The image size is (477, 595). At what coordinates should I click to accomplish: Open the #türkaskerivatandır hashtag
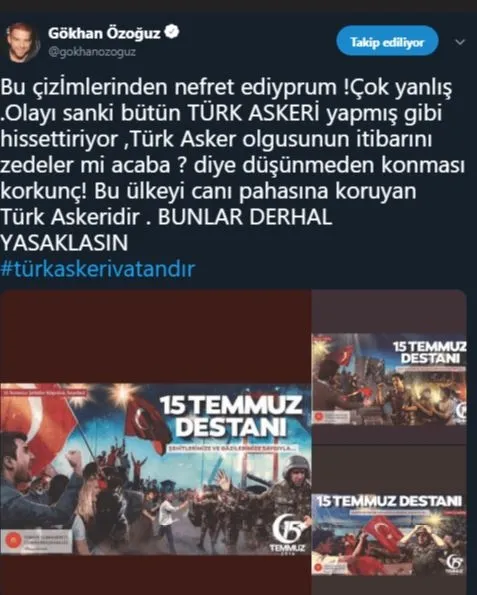pyautogui.click(x=98, y=269)
